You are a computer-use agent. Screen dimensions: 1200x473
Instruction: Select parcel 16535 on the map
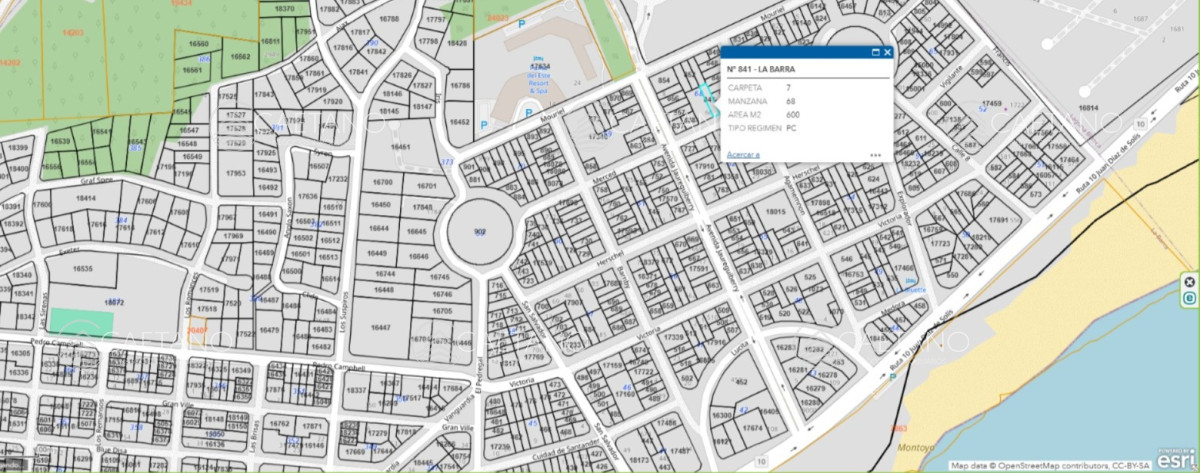click(x=82, y=269)
